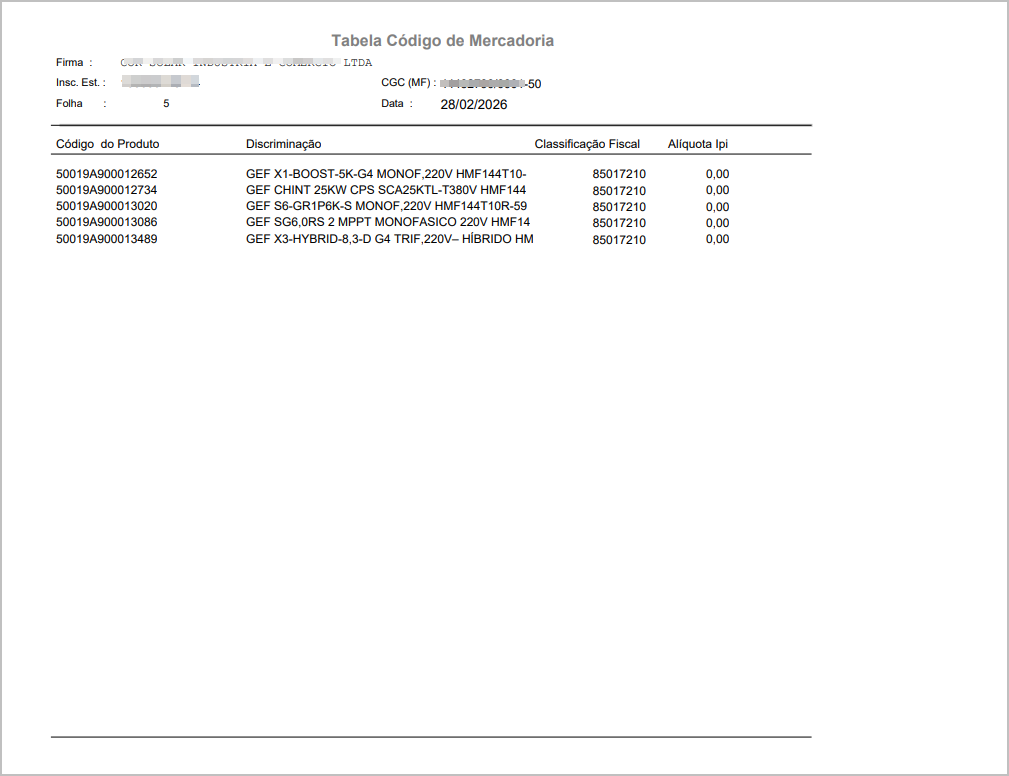Click the GEF X3-HYBRID-8,3-D G4 description
This screenshot has height=776, width=1009.
(x=389, y=239)
